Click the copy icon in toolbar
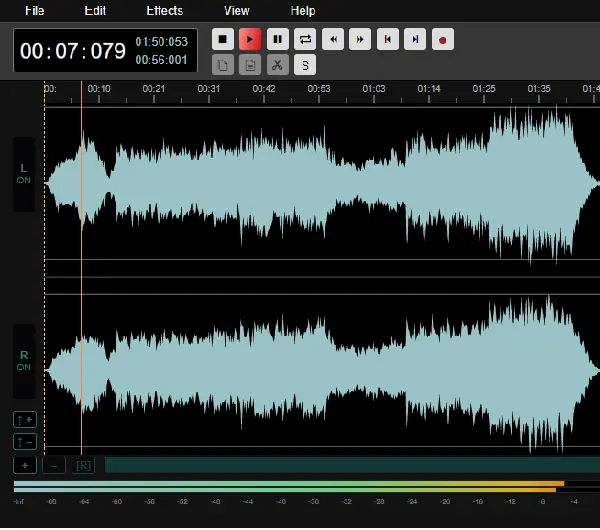 click(223, 65)
